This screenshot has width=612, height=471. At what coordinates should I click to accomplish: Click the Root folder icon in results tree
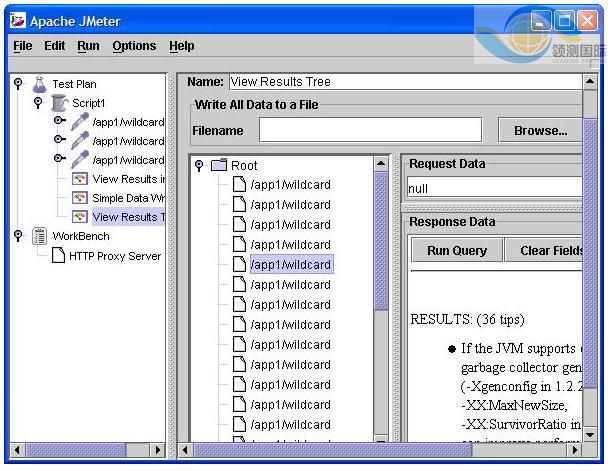coord(219,165)
